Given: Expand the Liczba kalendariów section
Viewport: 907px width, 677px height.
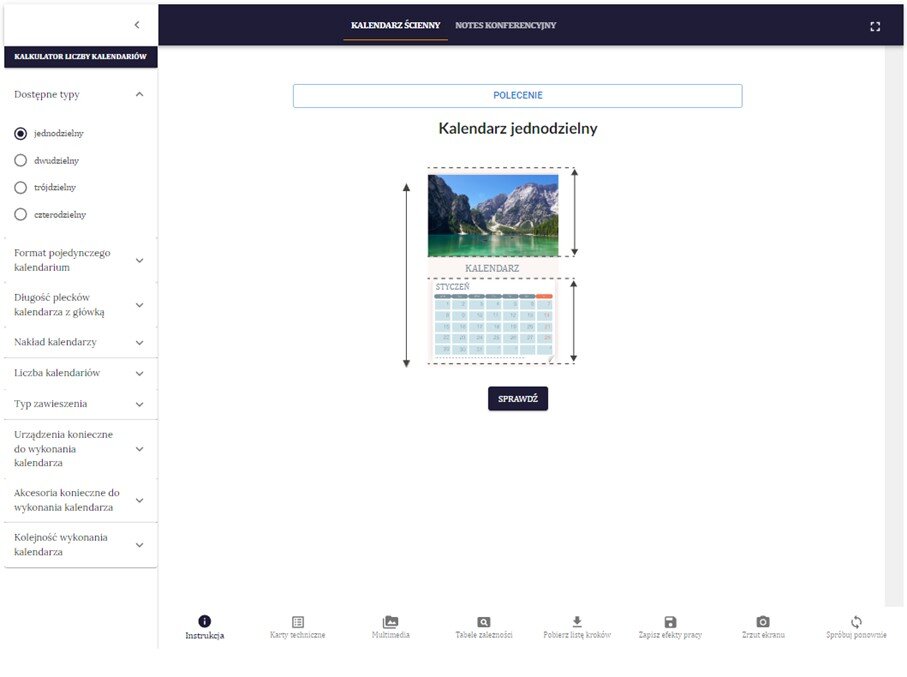Looking at the screenshot, I should (81, 373).
